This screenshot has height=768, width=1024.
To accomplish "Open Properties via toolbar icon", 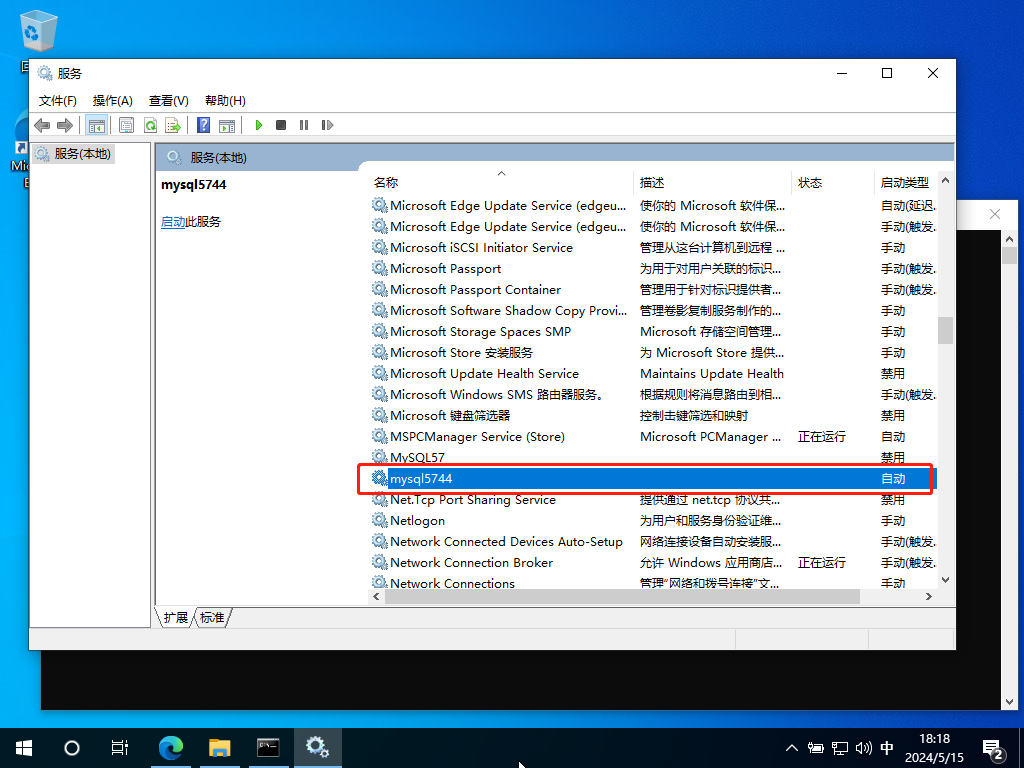I will [126, 125].
